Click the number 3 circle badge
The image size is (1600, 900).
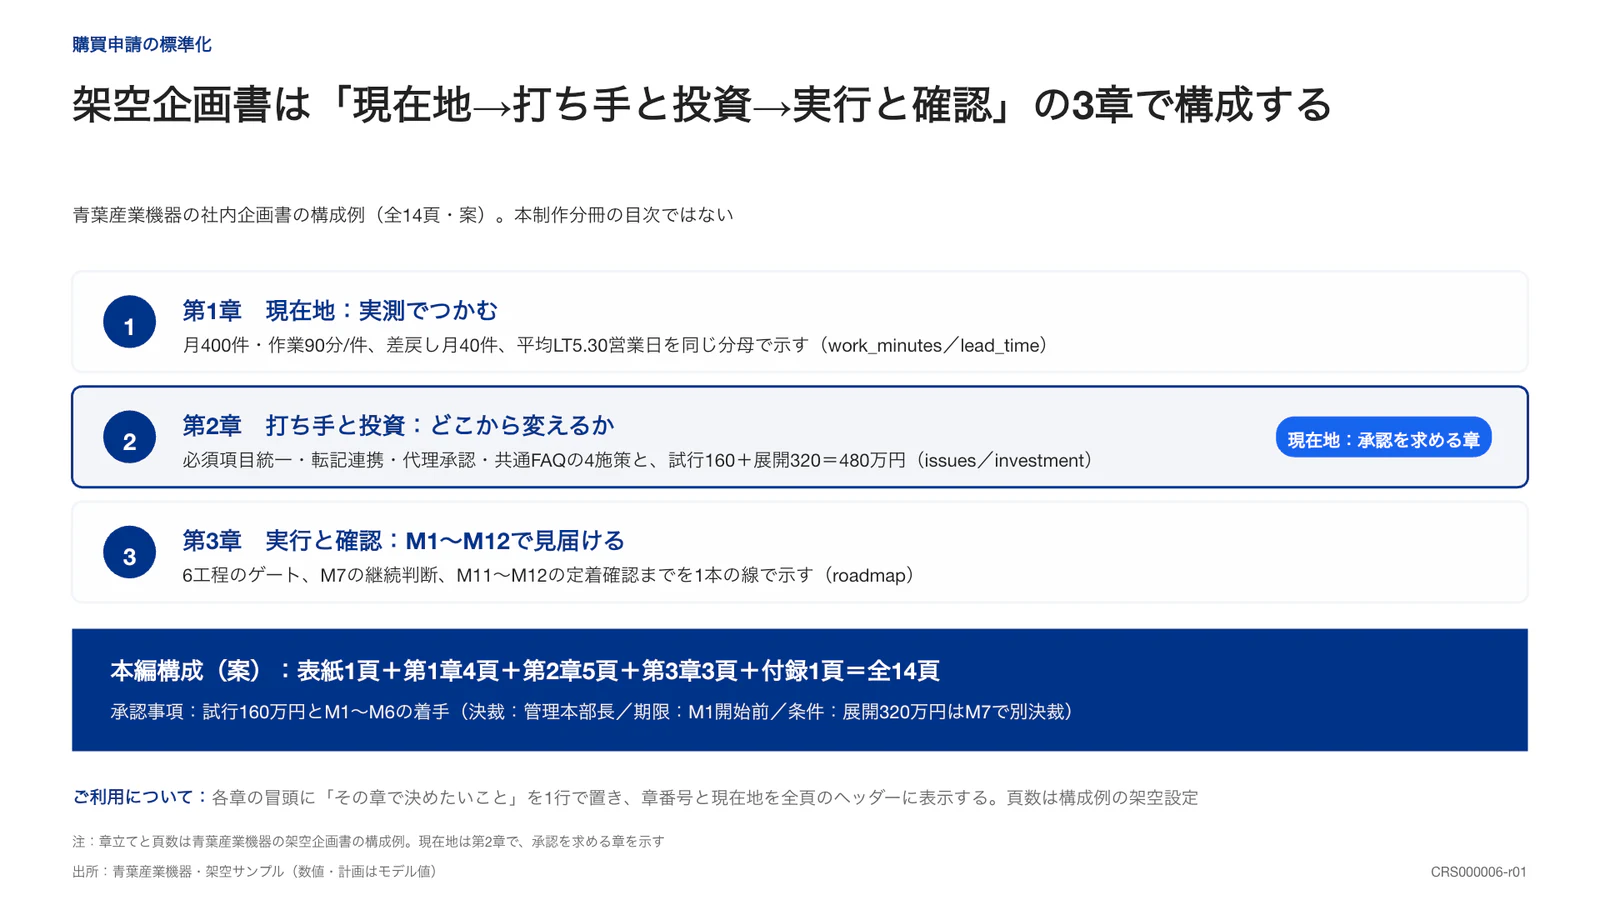(x=129, y=552)
